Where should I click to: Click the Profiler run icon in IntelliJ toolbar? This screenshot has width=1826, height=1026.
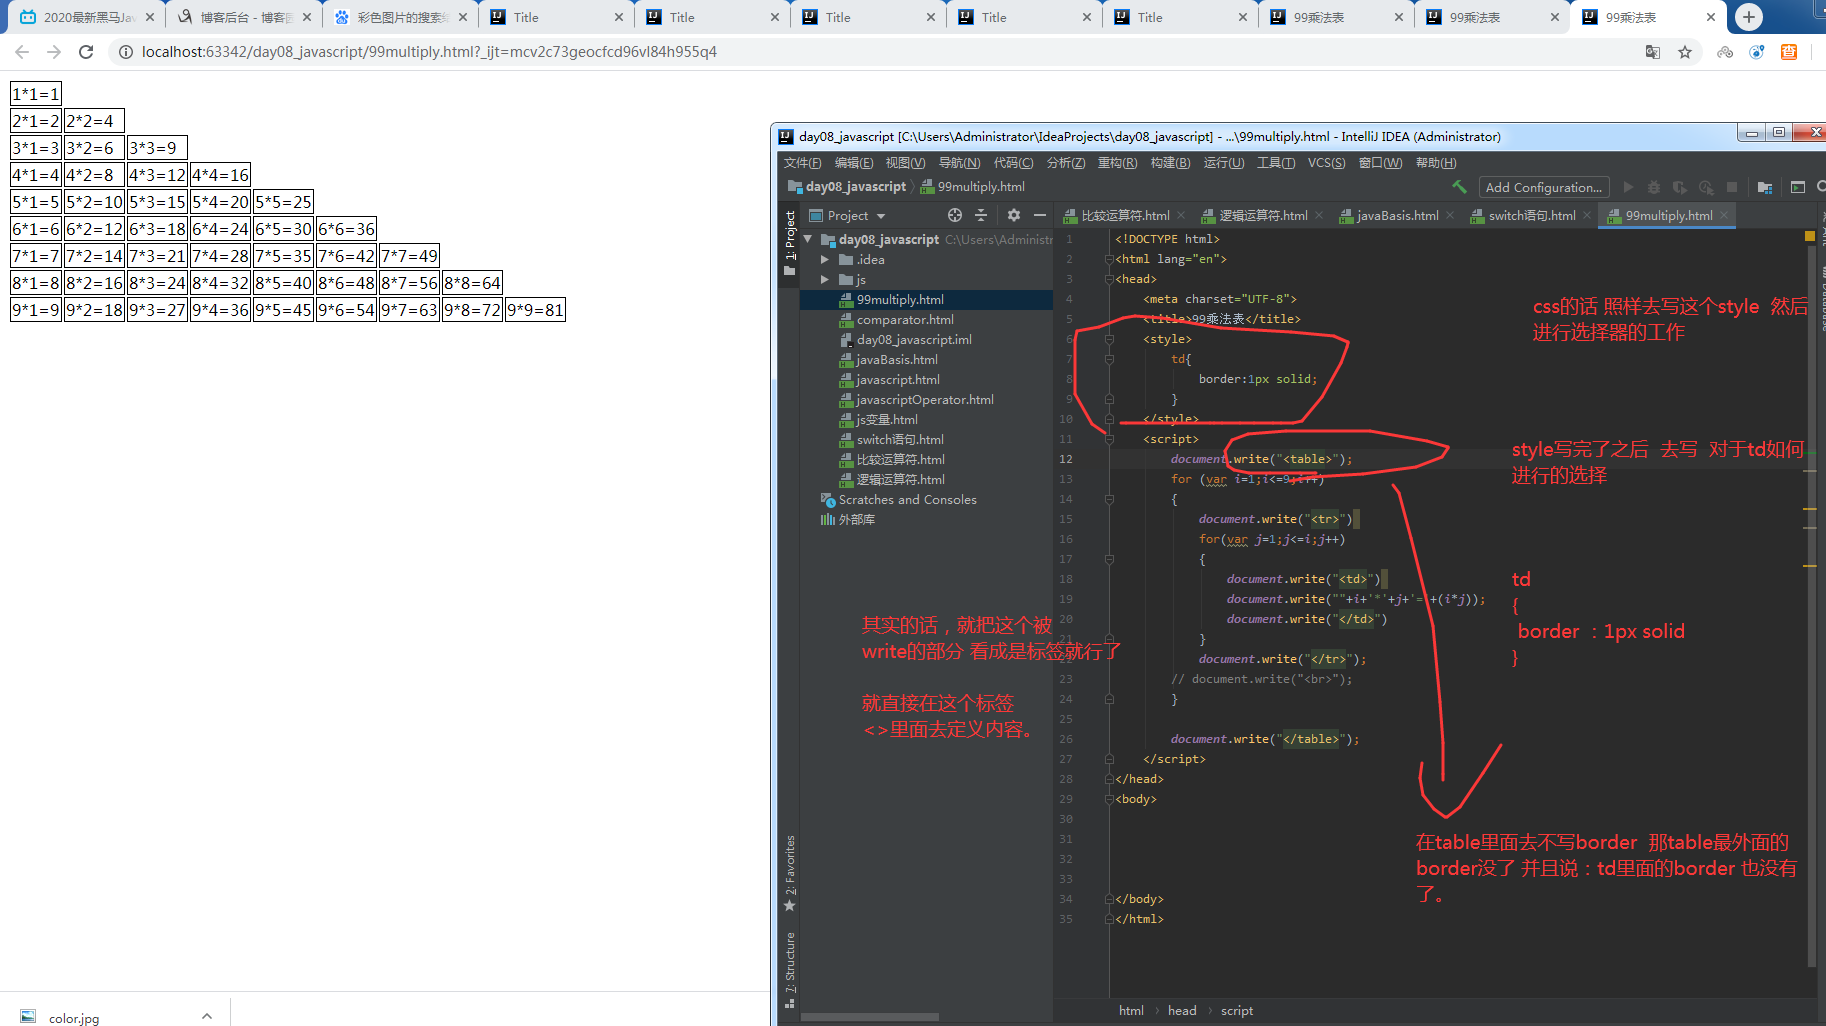(1706, 187)
